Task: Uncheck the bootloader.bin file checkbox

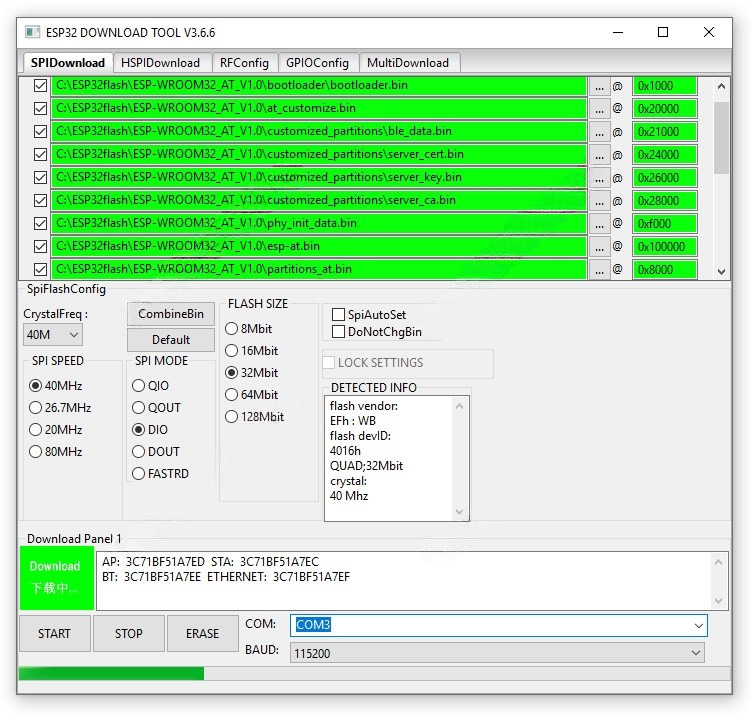Action: tap(40, 86)
